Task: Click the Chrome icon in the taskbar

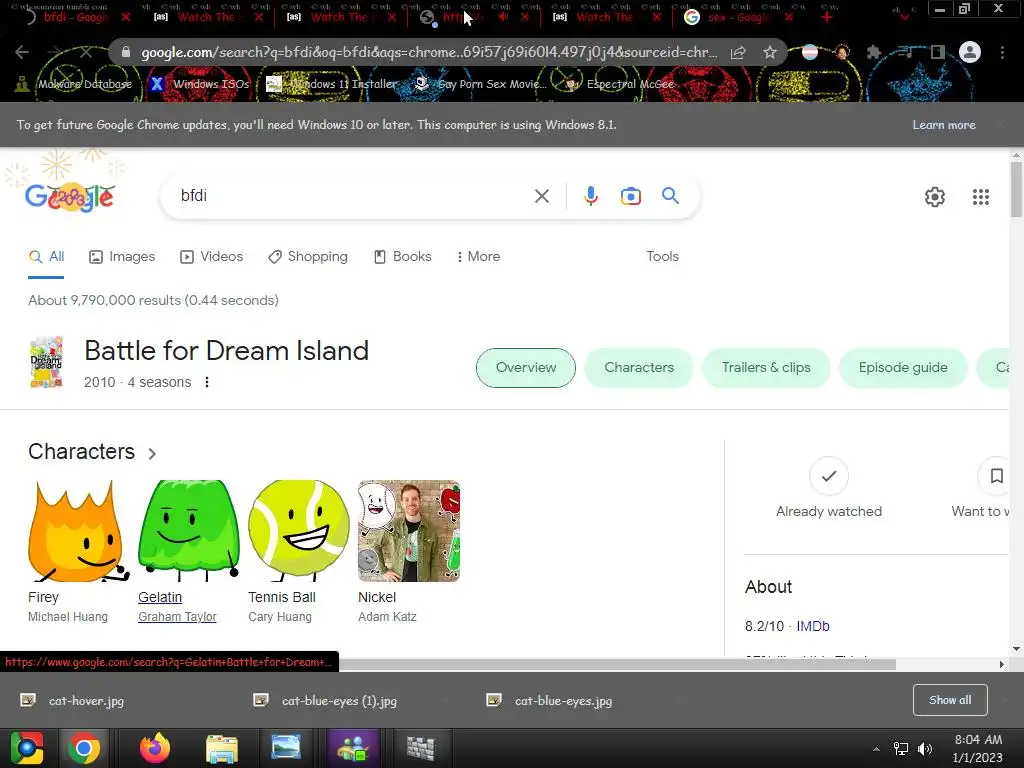Action: [84, 748]
